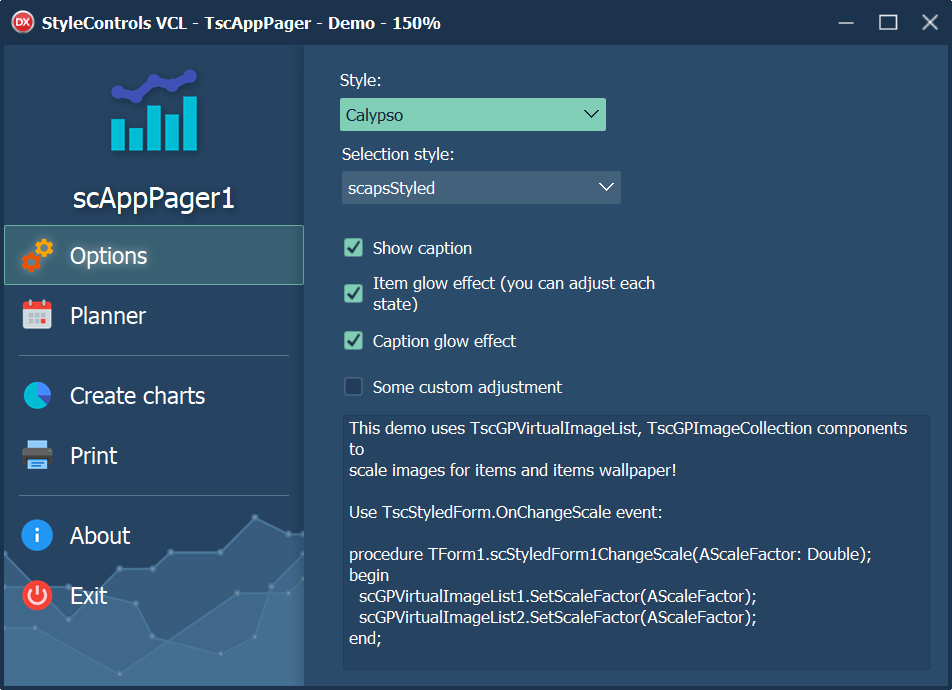Click the blue info About icon
Screen dimensions: 952x690
pos(37,535)
